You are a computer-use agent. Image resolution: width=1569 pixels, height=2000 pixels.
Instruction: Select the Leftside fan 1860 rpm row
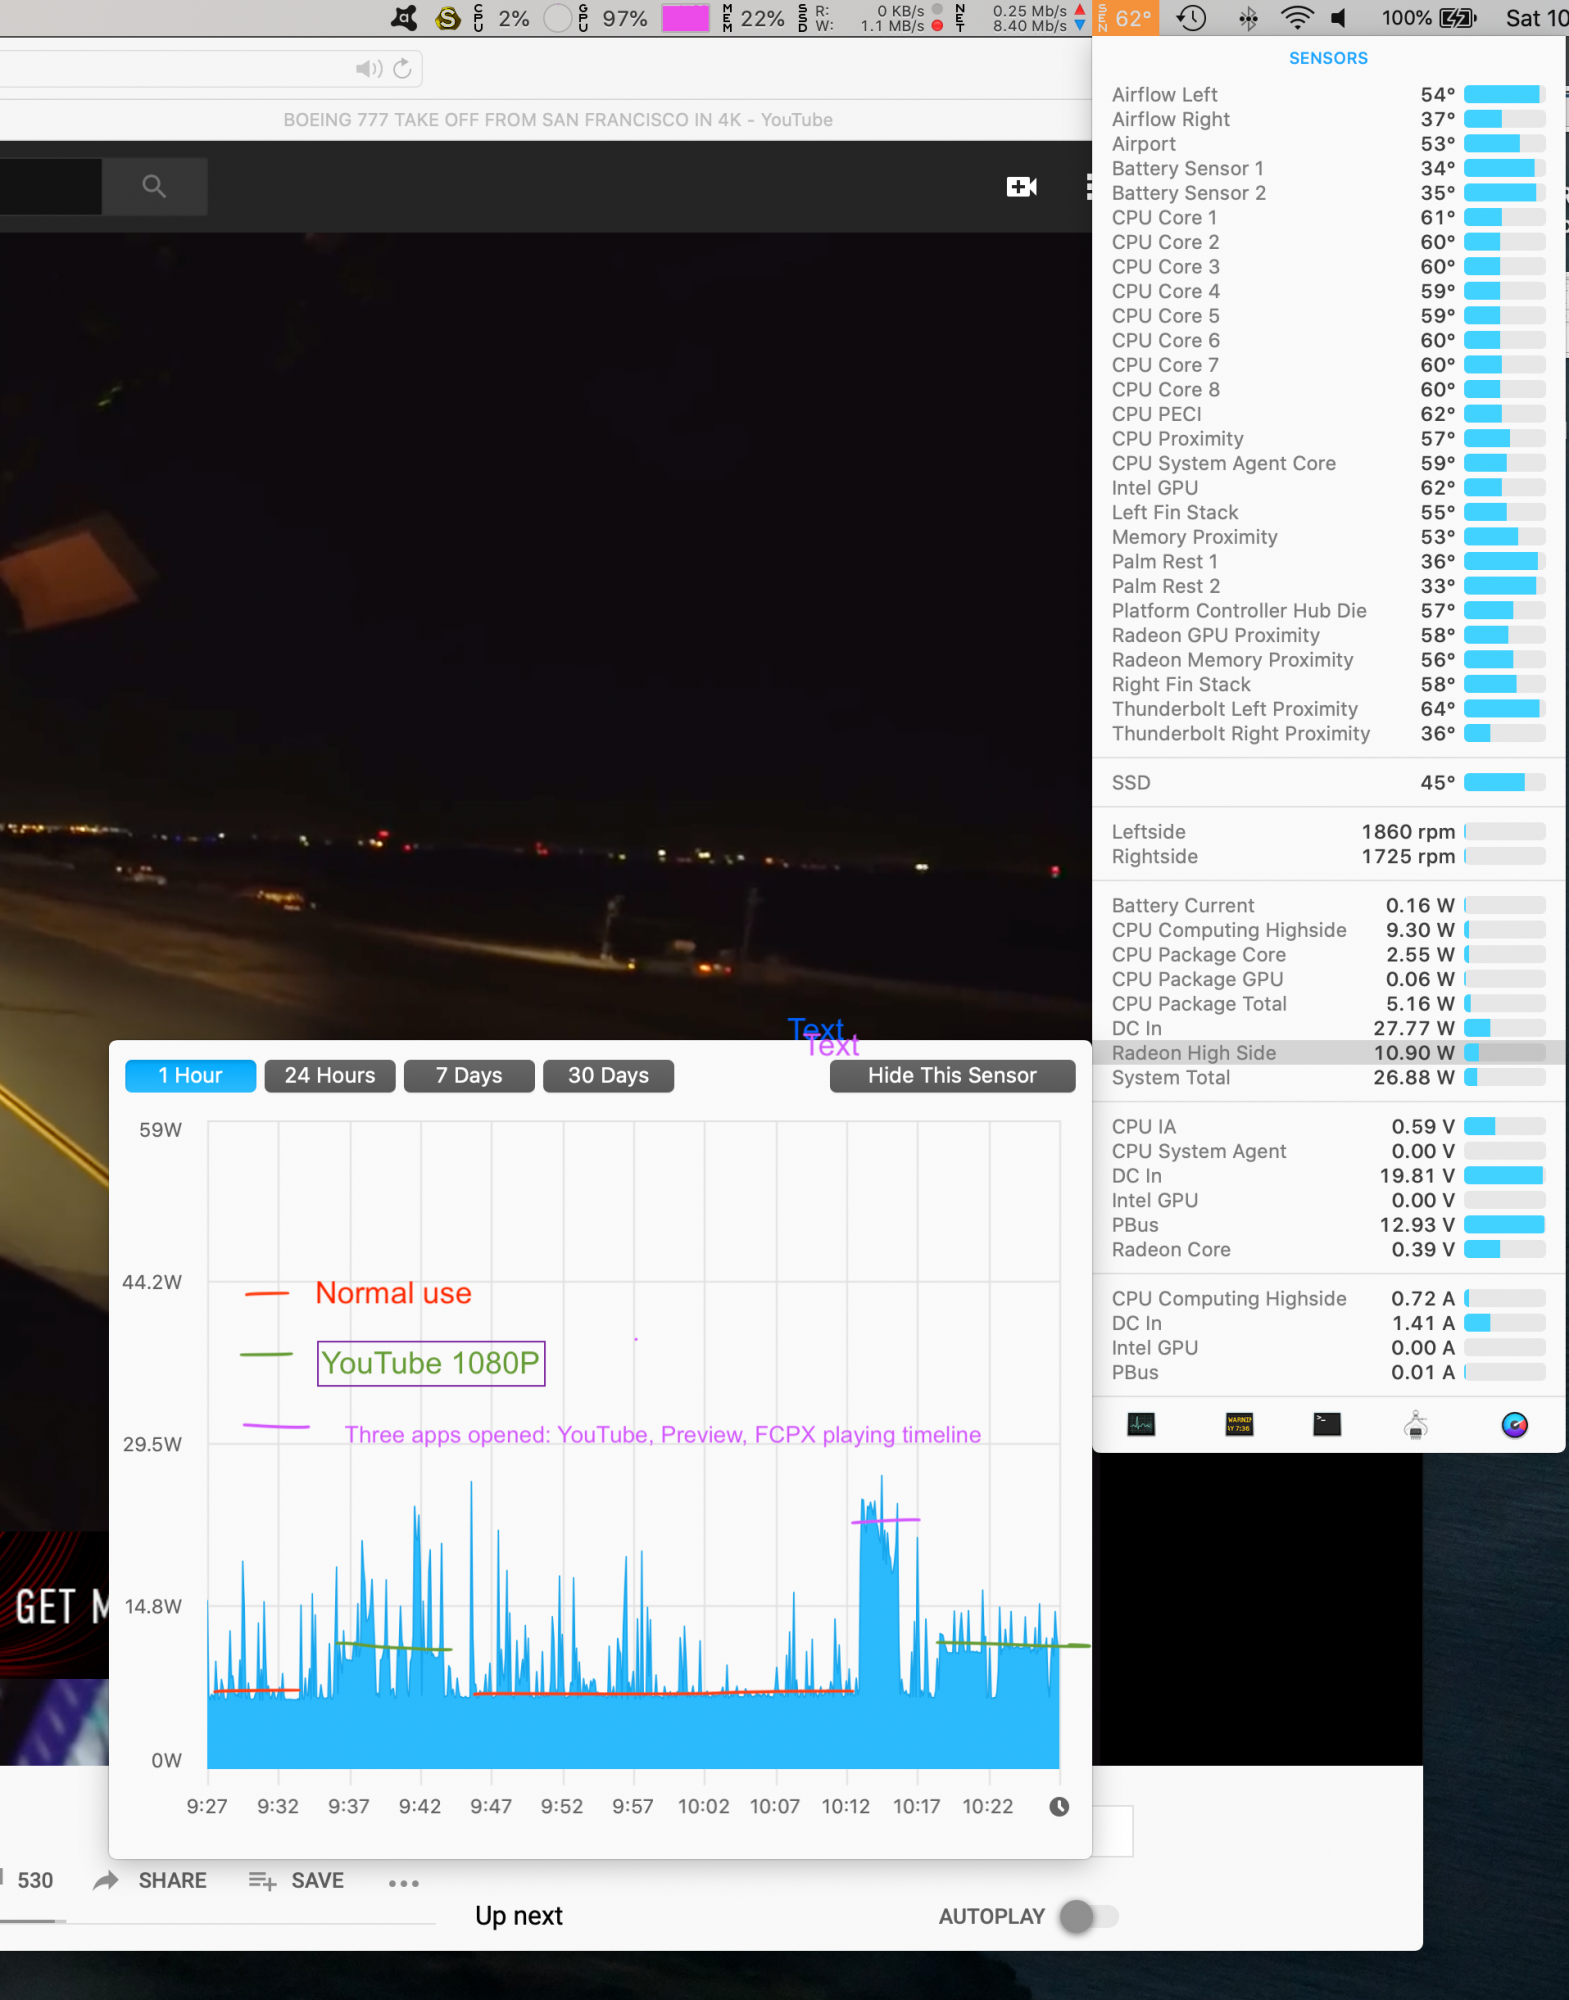coord(1328,831)
